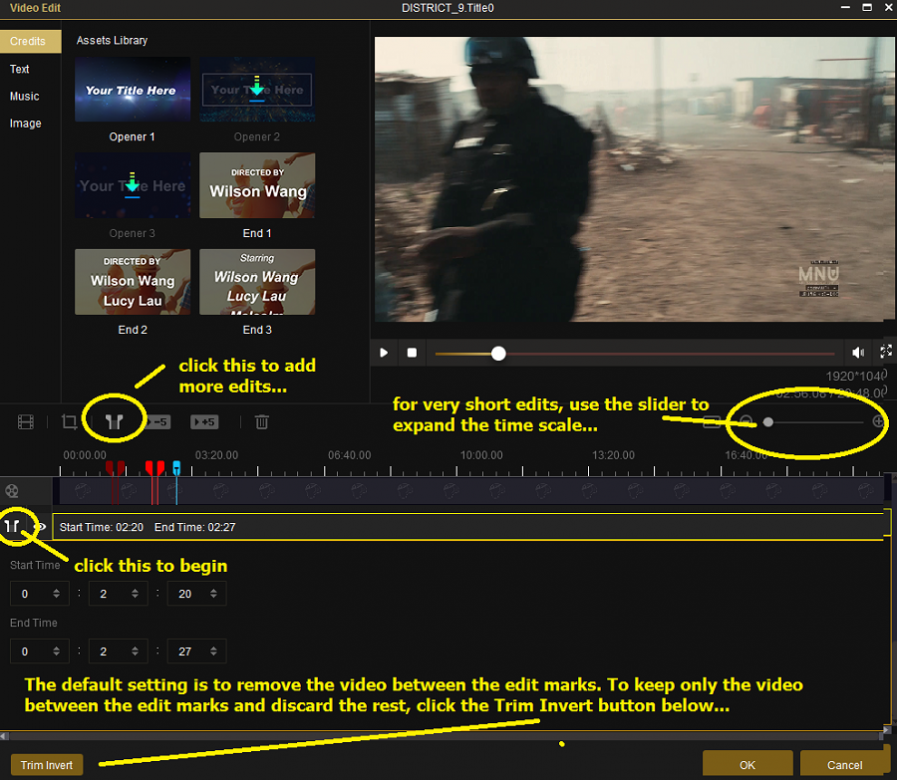Viewport: 897px width, 780px height.
Task: Click the Start Time seconds stepper arrows
Action: [x=213, y=593]
